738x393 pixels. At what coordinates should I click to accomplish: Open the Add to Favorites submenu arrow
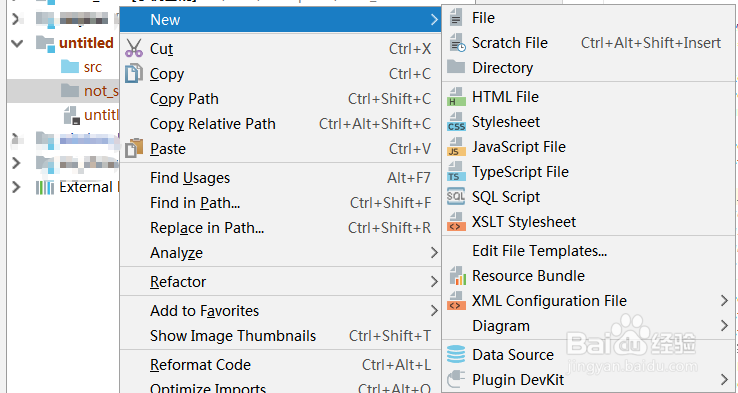coord(434,311)
